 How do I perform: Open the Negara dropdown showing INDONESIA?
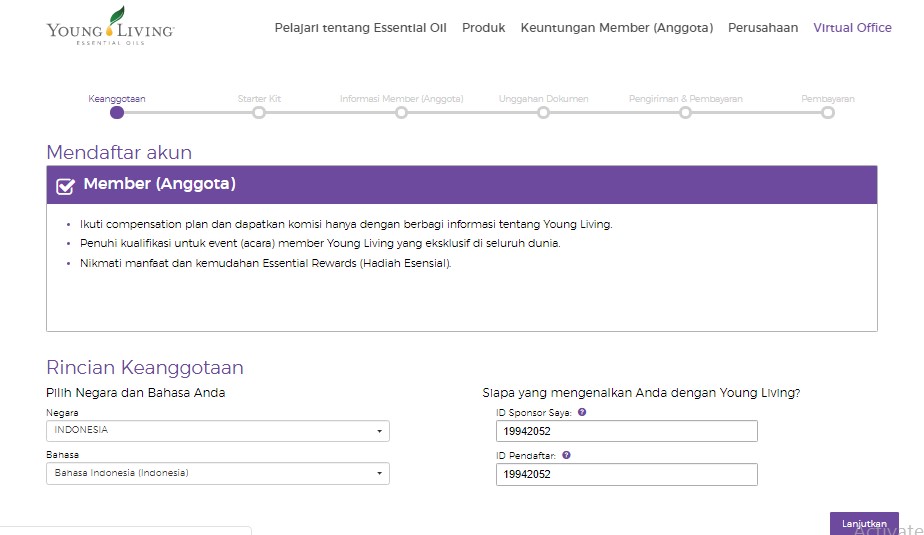(217, 431)
